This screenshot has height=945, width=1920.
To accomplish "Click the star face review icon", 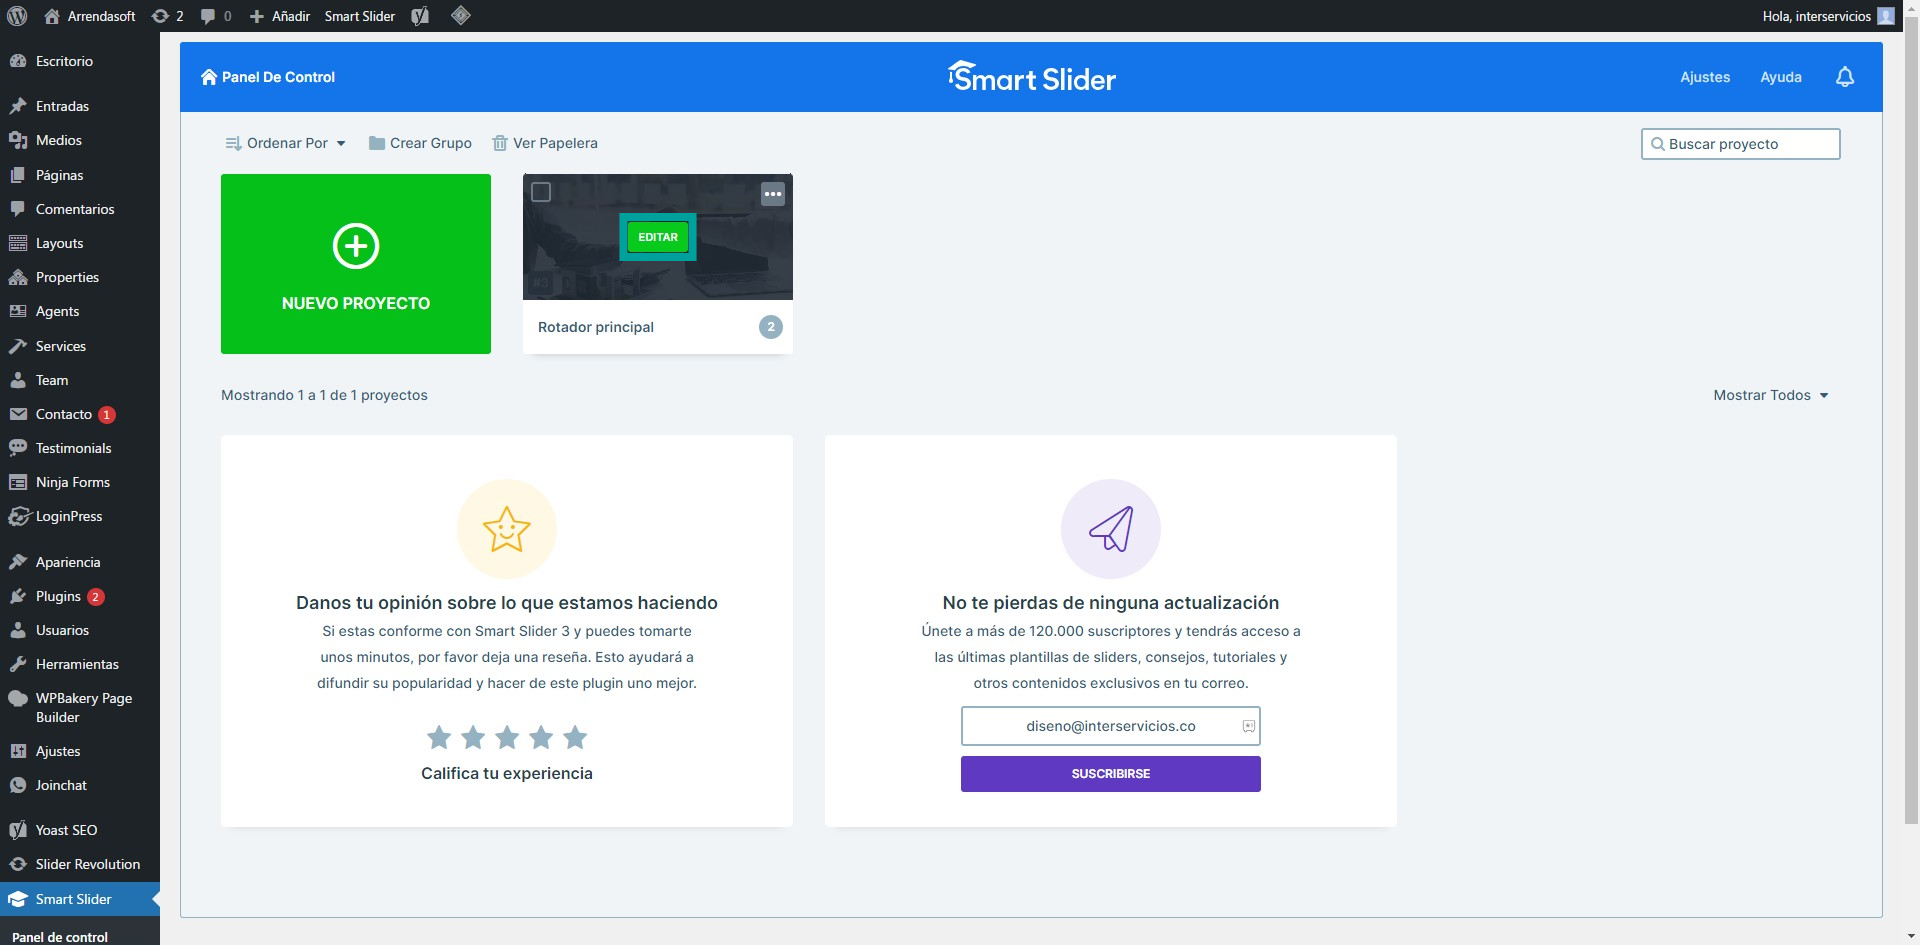I will (x=507, y=529).
